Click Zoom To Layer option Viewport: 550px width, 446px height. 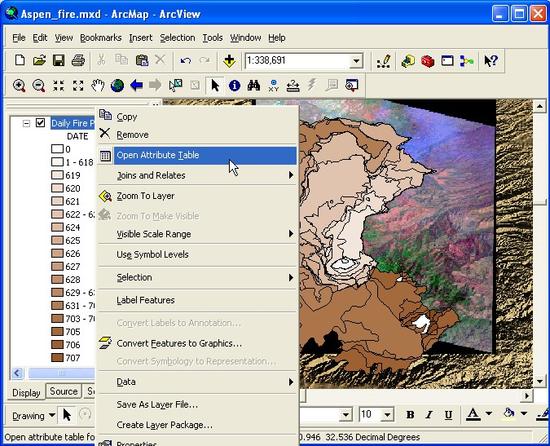click(x=145, y=196)
